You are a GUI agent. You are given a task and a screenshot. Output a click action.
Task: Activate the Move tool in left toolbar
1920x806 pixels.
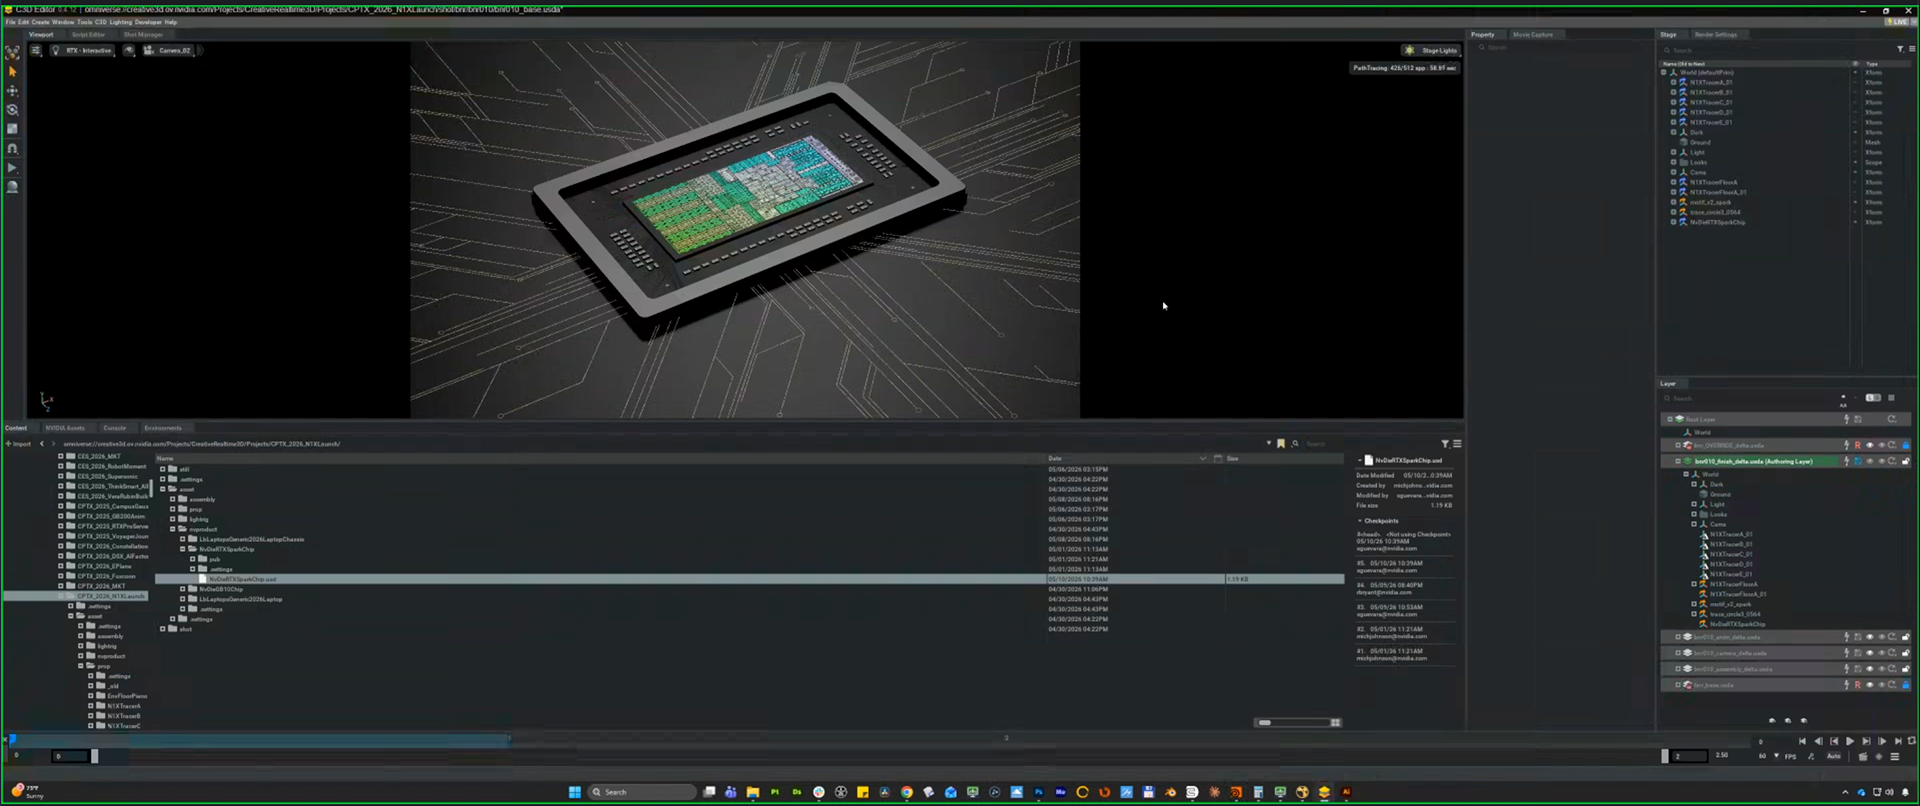12,91
